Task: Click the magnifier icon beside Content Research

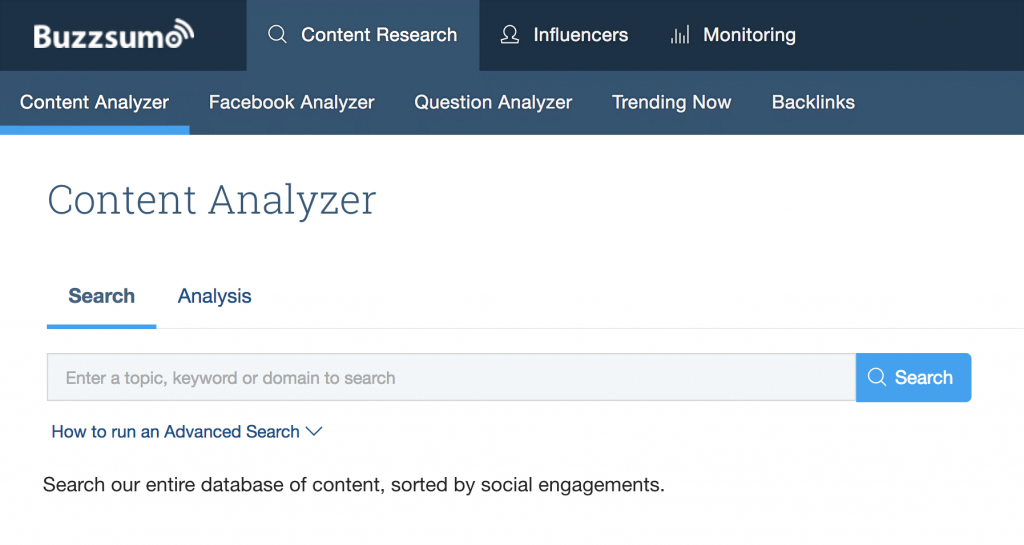Action: point(278,35)
